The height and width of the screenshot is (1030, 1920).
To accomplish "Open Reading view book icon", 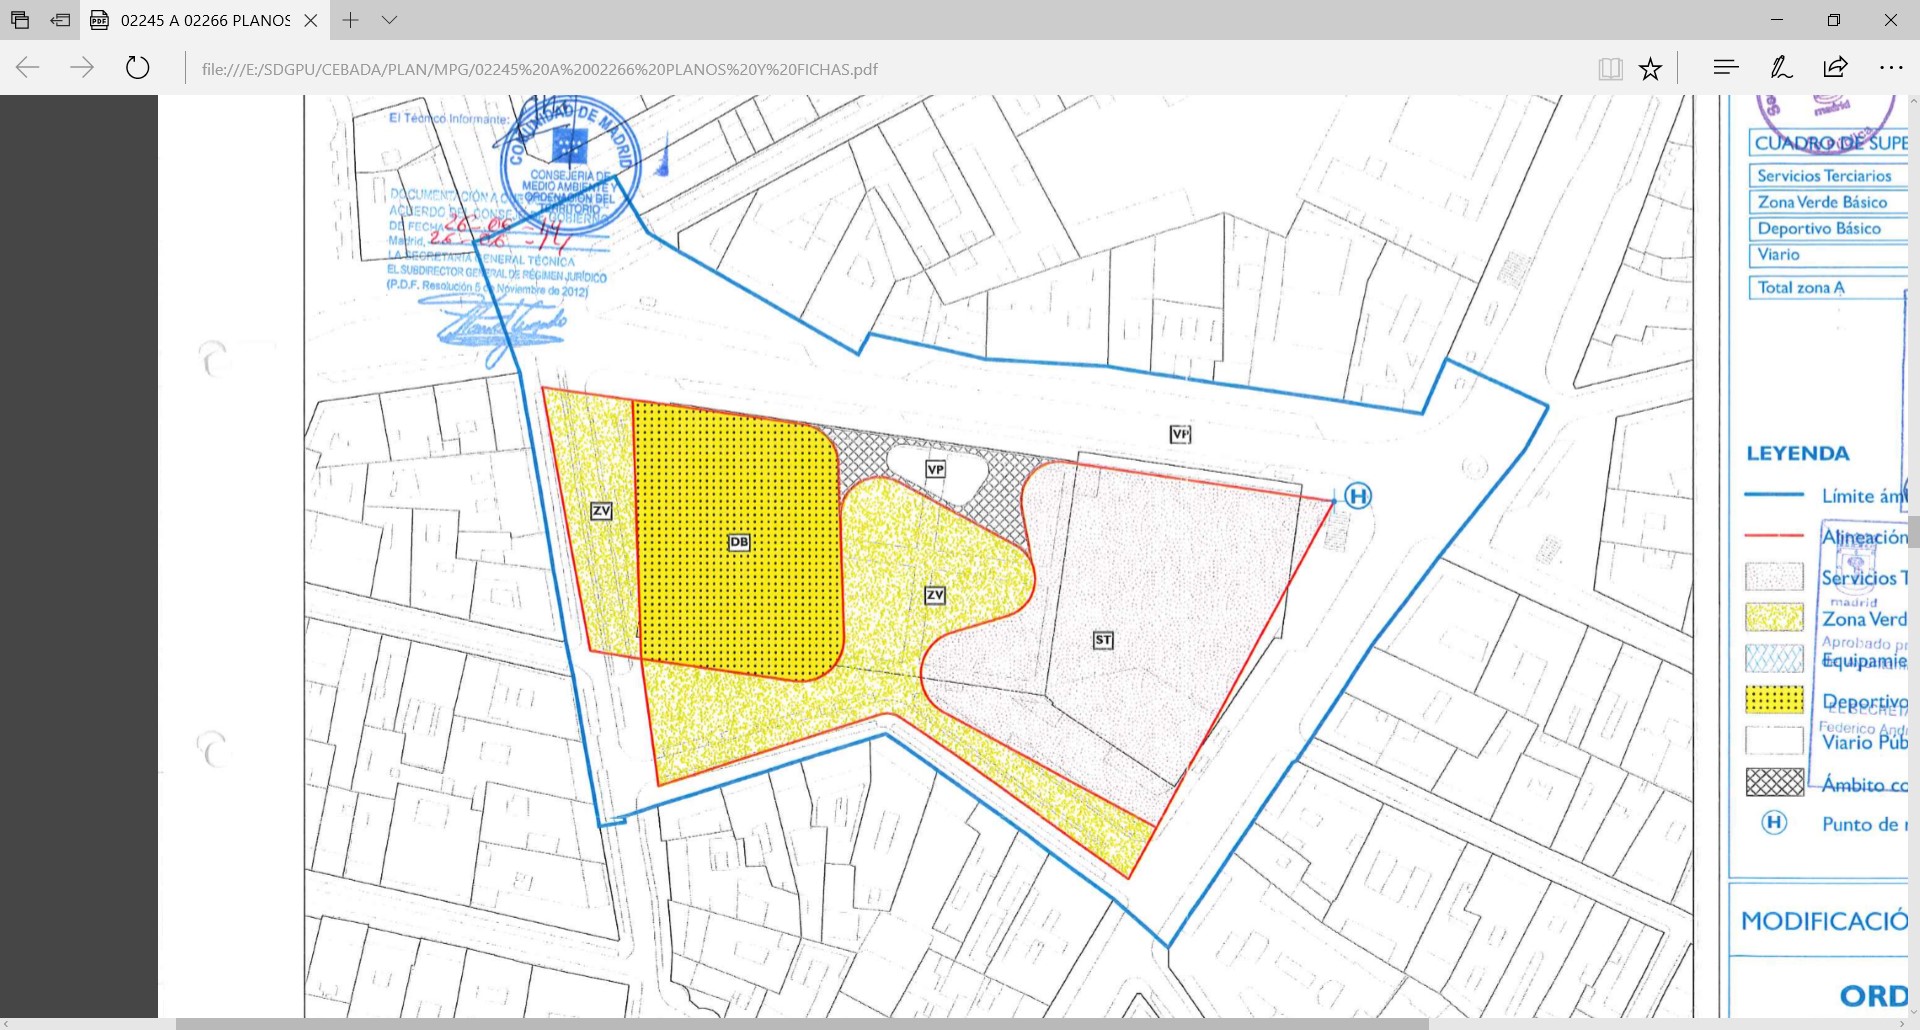I will [x=1609, y=68].
